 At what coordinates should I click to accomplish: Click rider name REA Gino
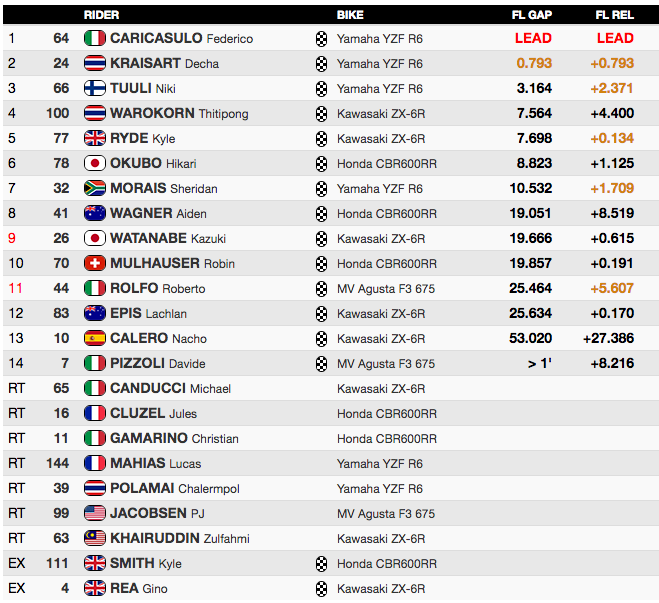point(139,588)
